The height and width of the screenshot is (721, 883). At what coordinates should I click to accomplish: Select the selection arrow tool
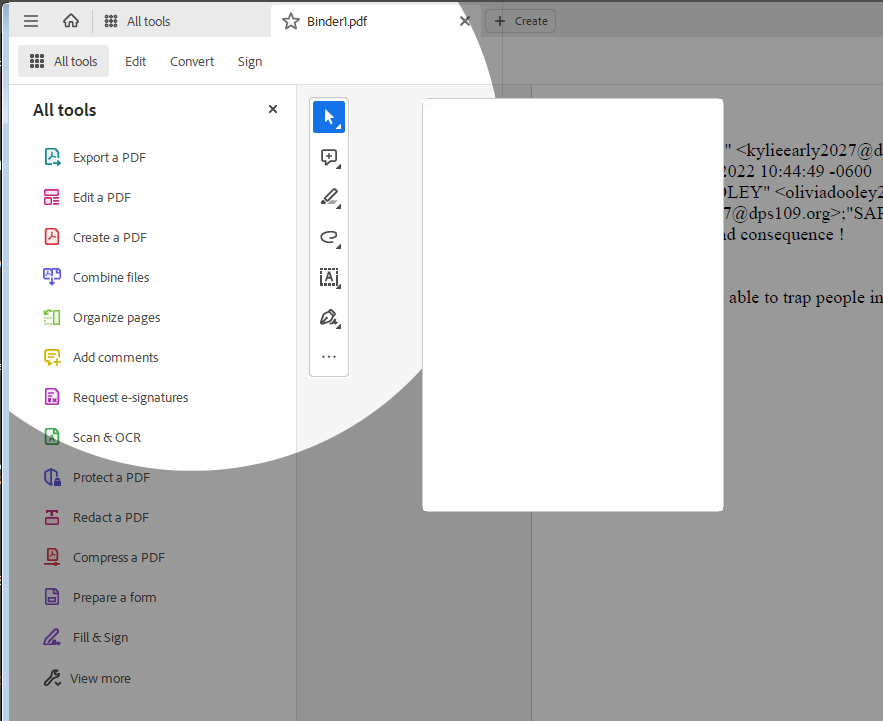click(x=329, y=117)
